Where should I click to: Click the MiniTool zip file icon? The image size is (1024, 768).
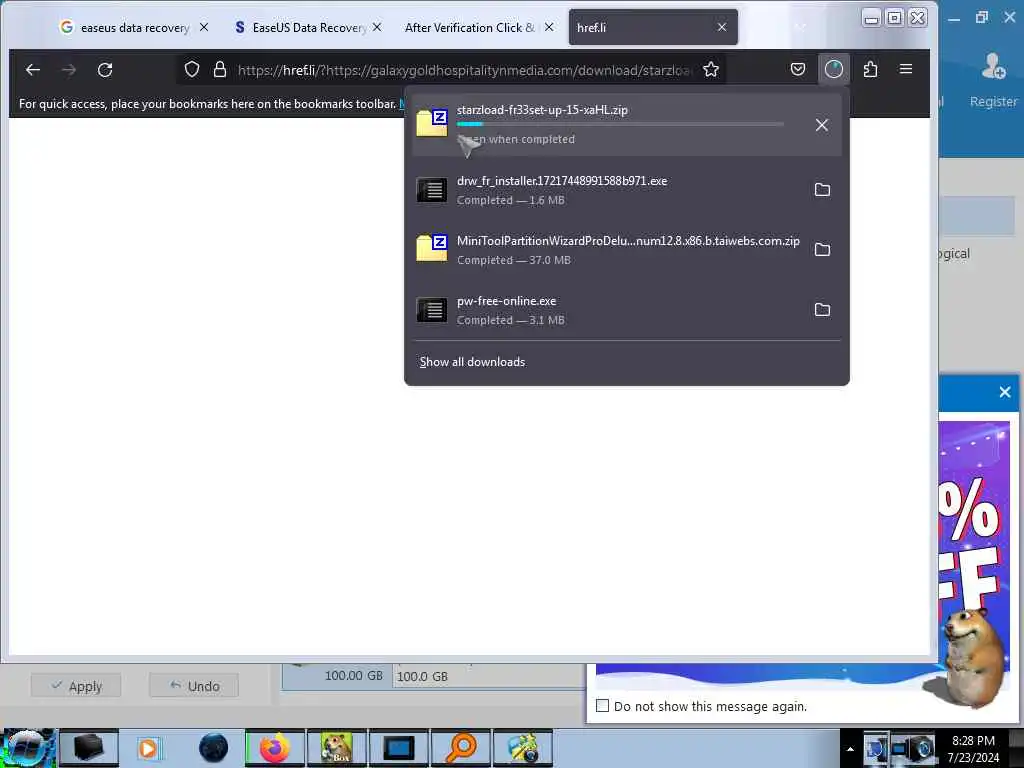(432, 248)
